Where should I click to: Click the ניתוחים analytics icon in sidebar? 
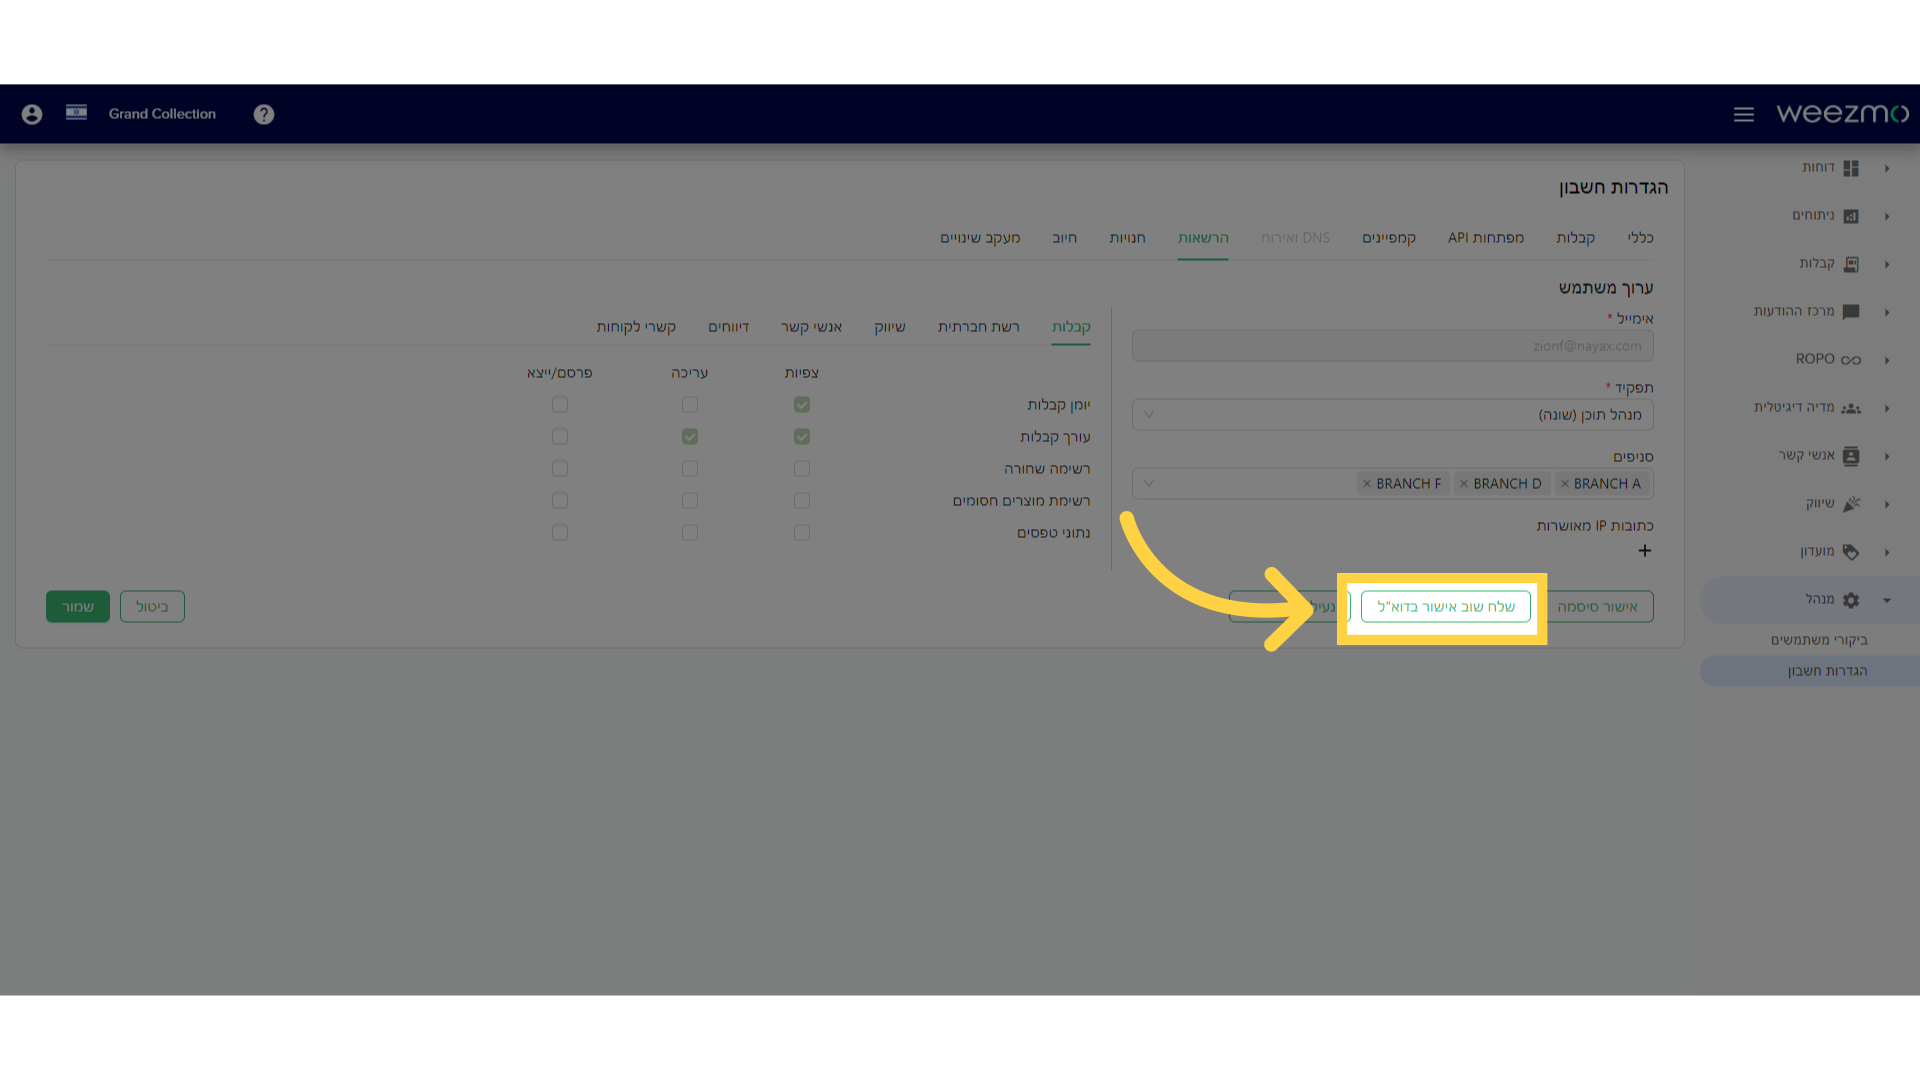(1851, 216)
